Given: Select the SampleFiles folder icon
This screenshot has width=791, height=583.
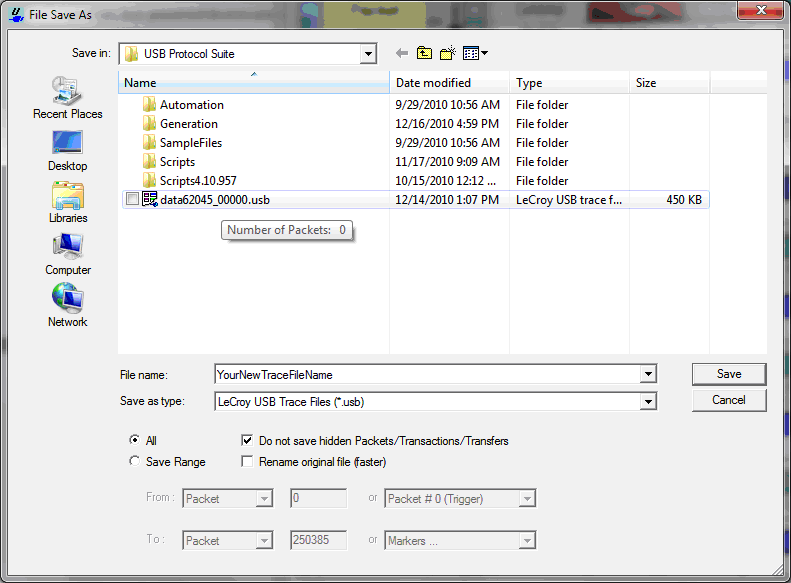Looking at the screenshot, I should (149, 143).
